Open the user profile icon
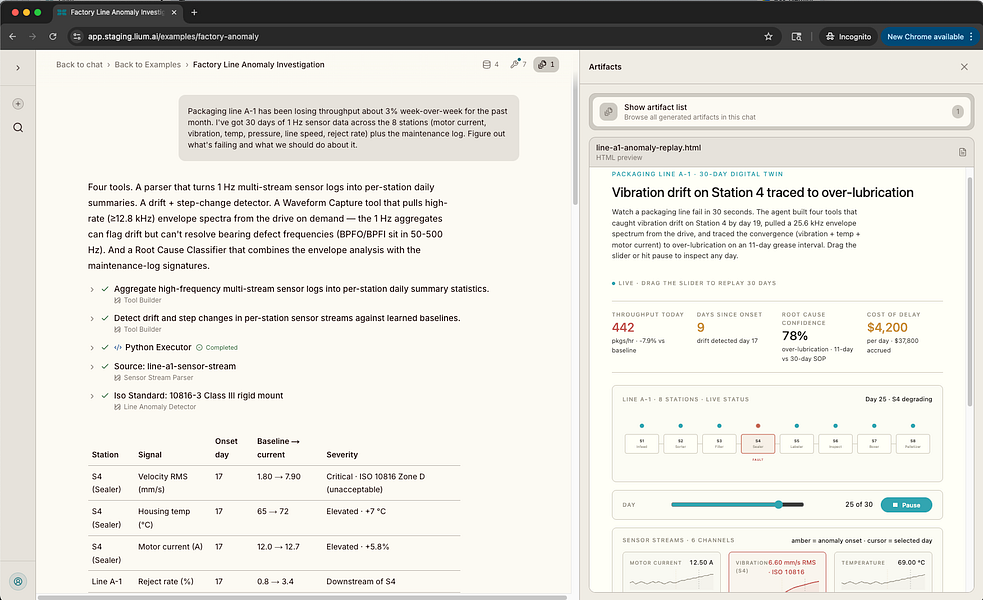Viewport: 983px width, 600px height. point(18,581)
